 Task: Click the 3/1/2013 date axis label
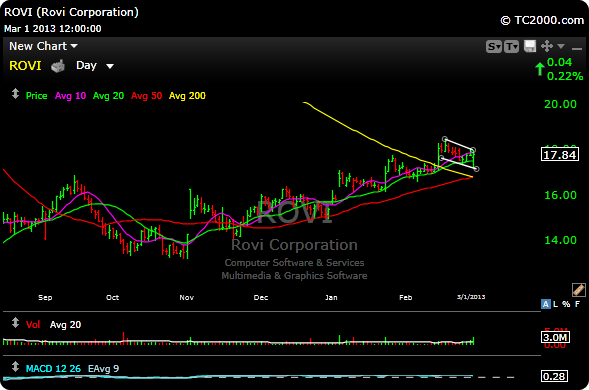[471, 297]
